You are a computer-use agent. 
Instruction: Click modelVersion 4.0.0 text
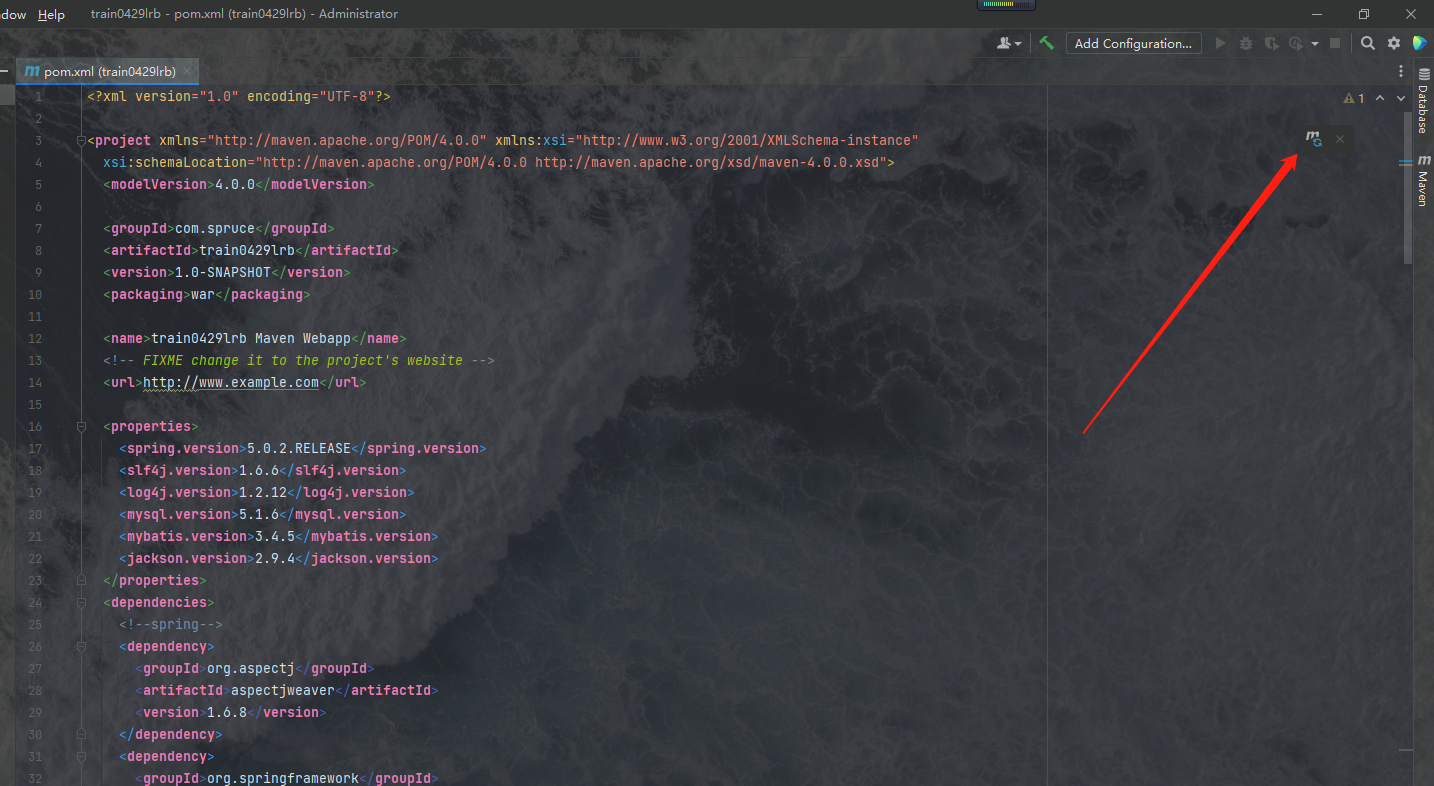coord(235,184)
